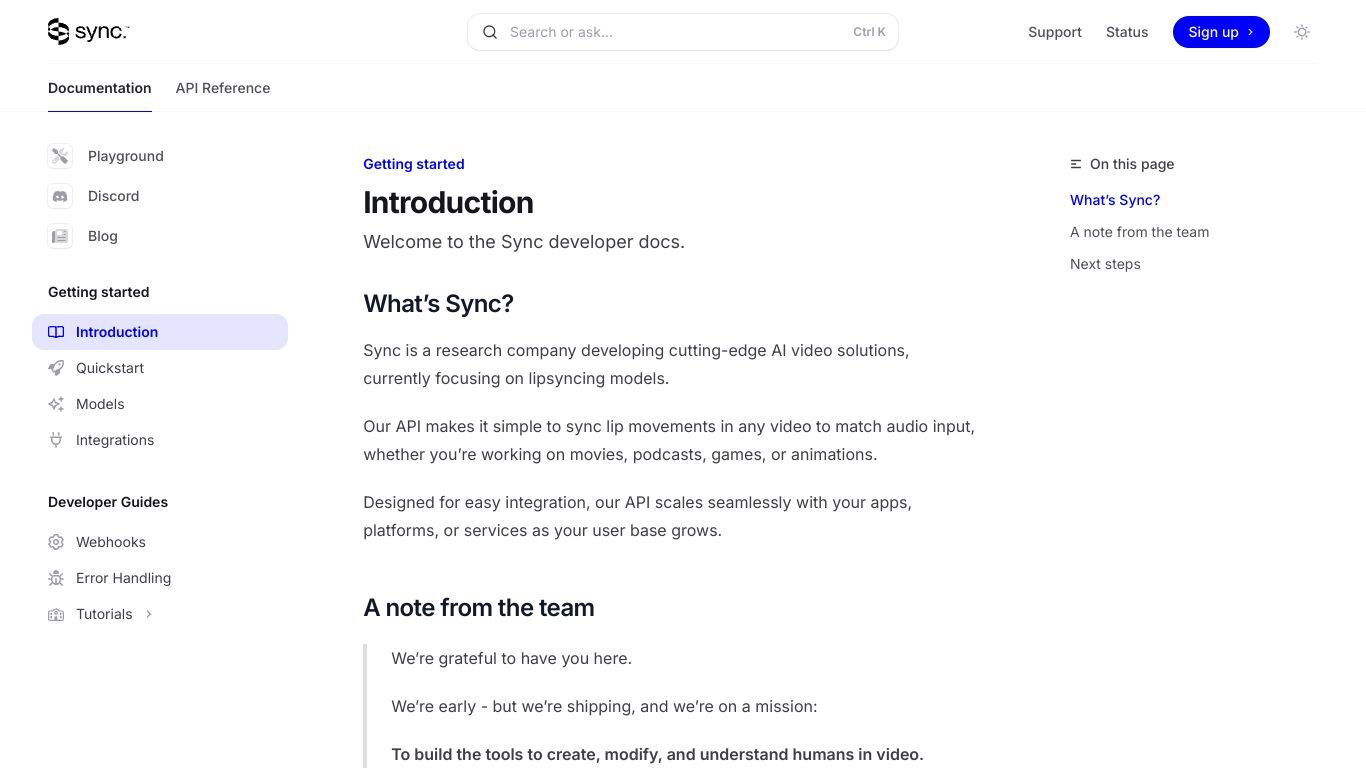
Task: Jump to Next steps anchor
Action: [1105, 264]
